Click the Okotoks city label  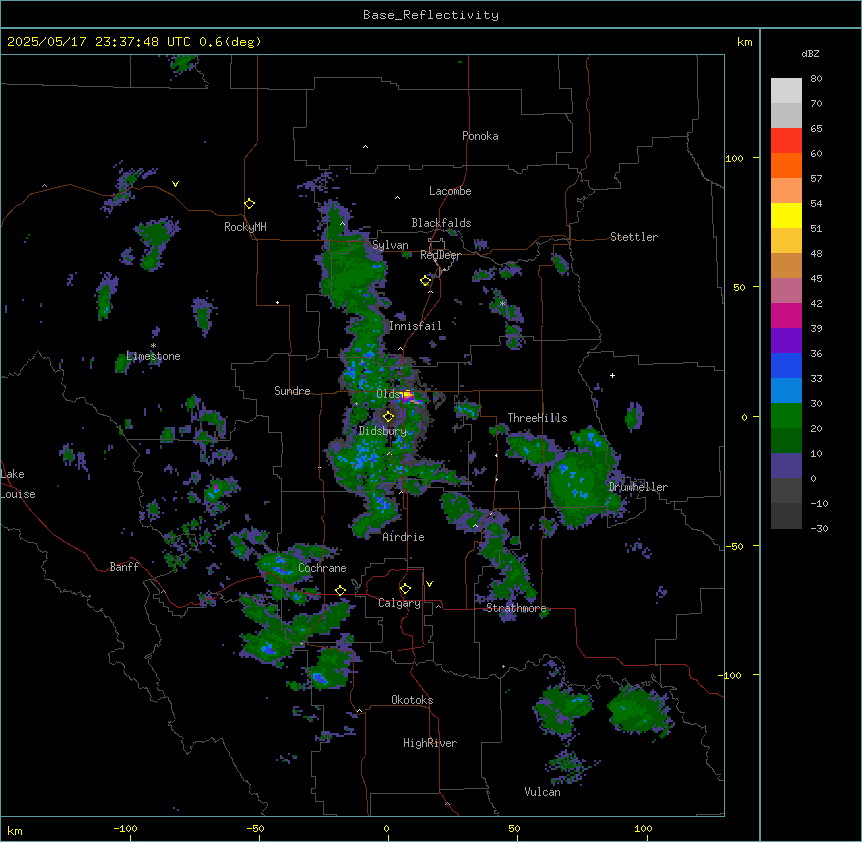pyautogui.click(x=412, y=700)
